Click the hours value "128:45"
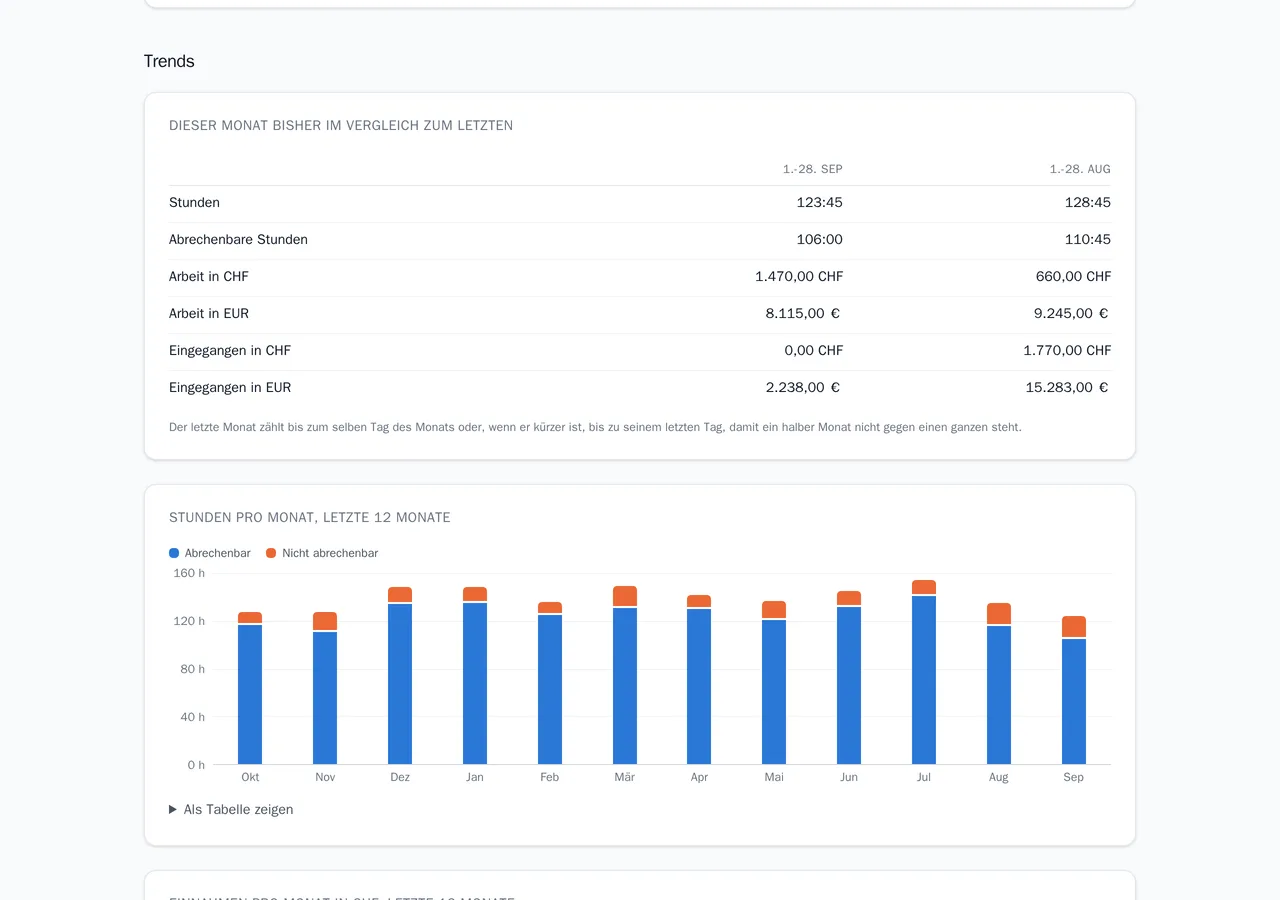Viewport: 1280px width, 900px height. pyautogui.click(x=1088, y=203)
